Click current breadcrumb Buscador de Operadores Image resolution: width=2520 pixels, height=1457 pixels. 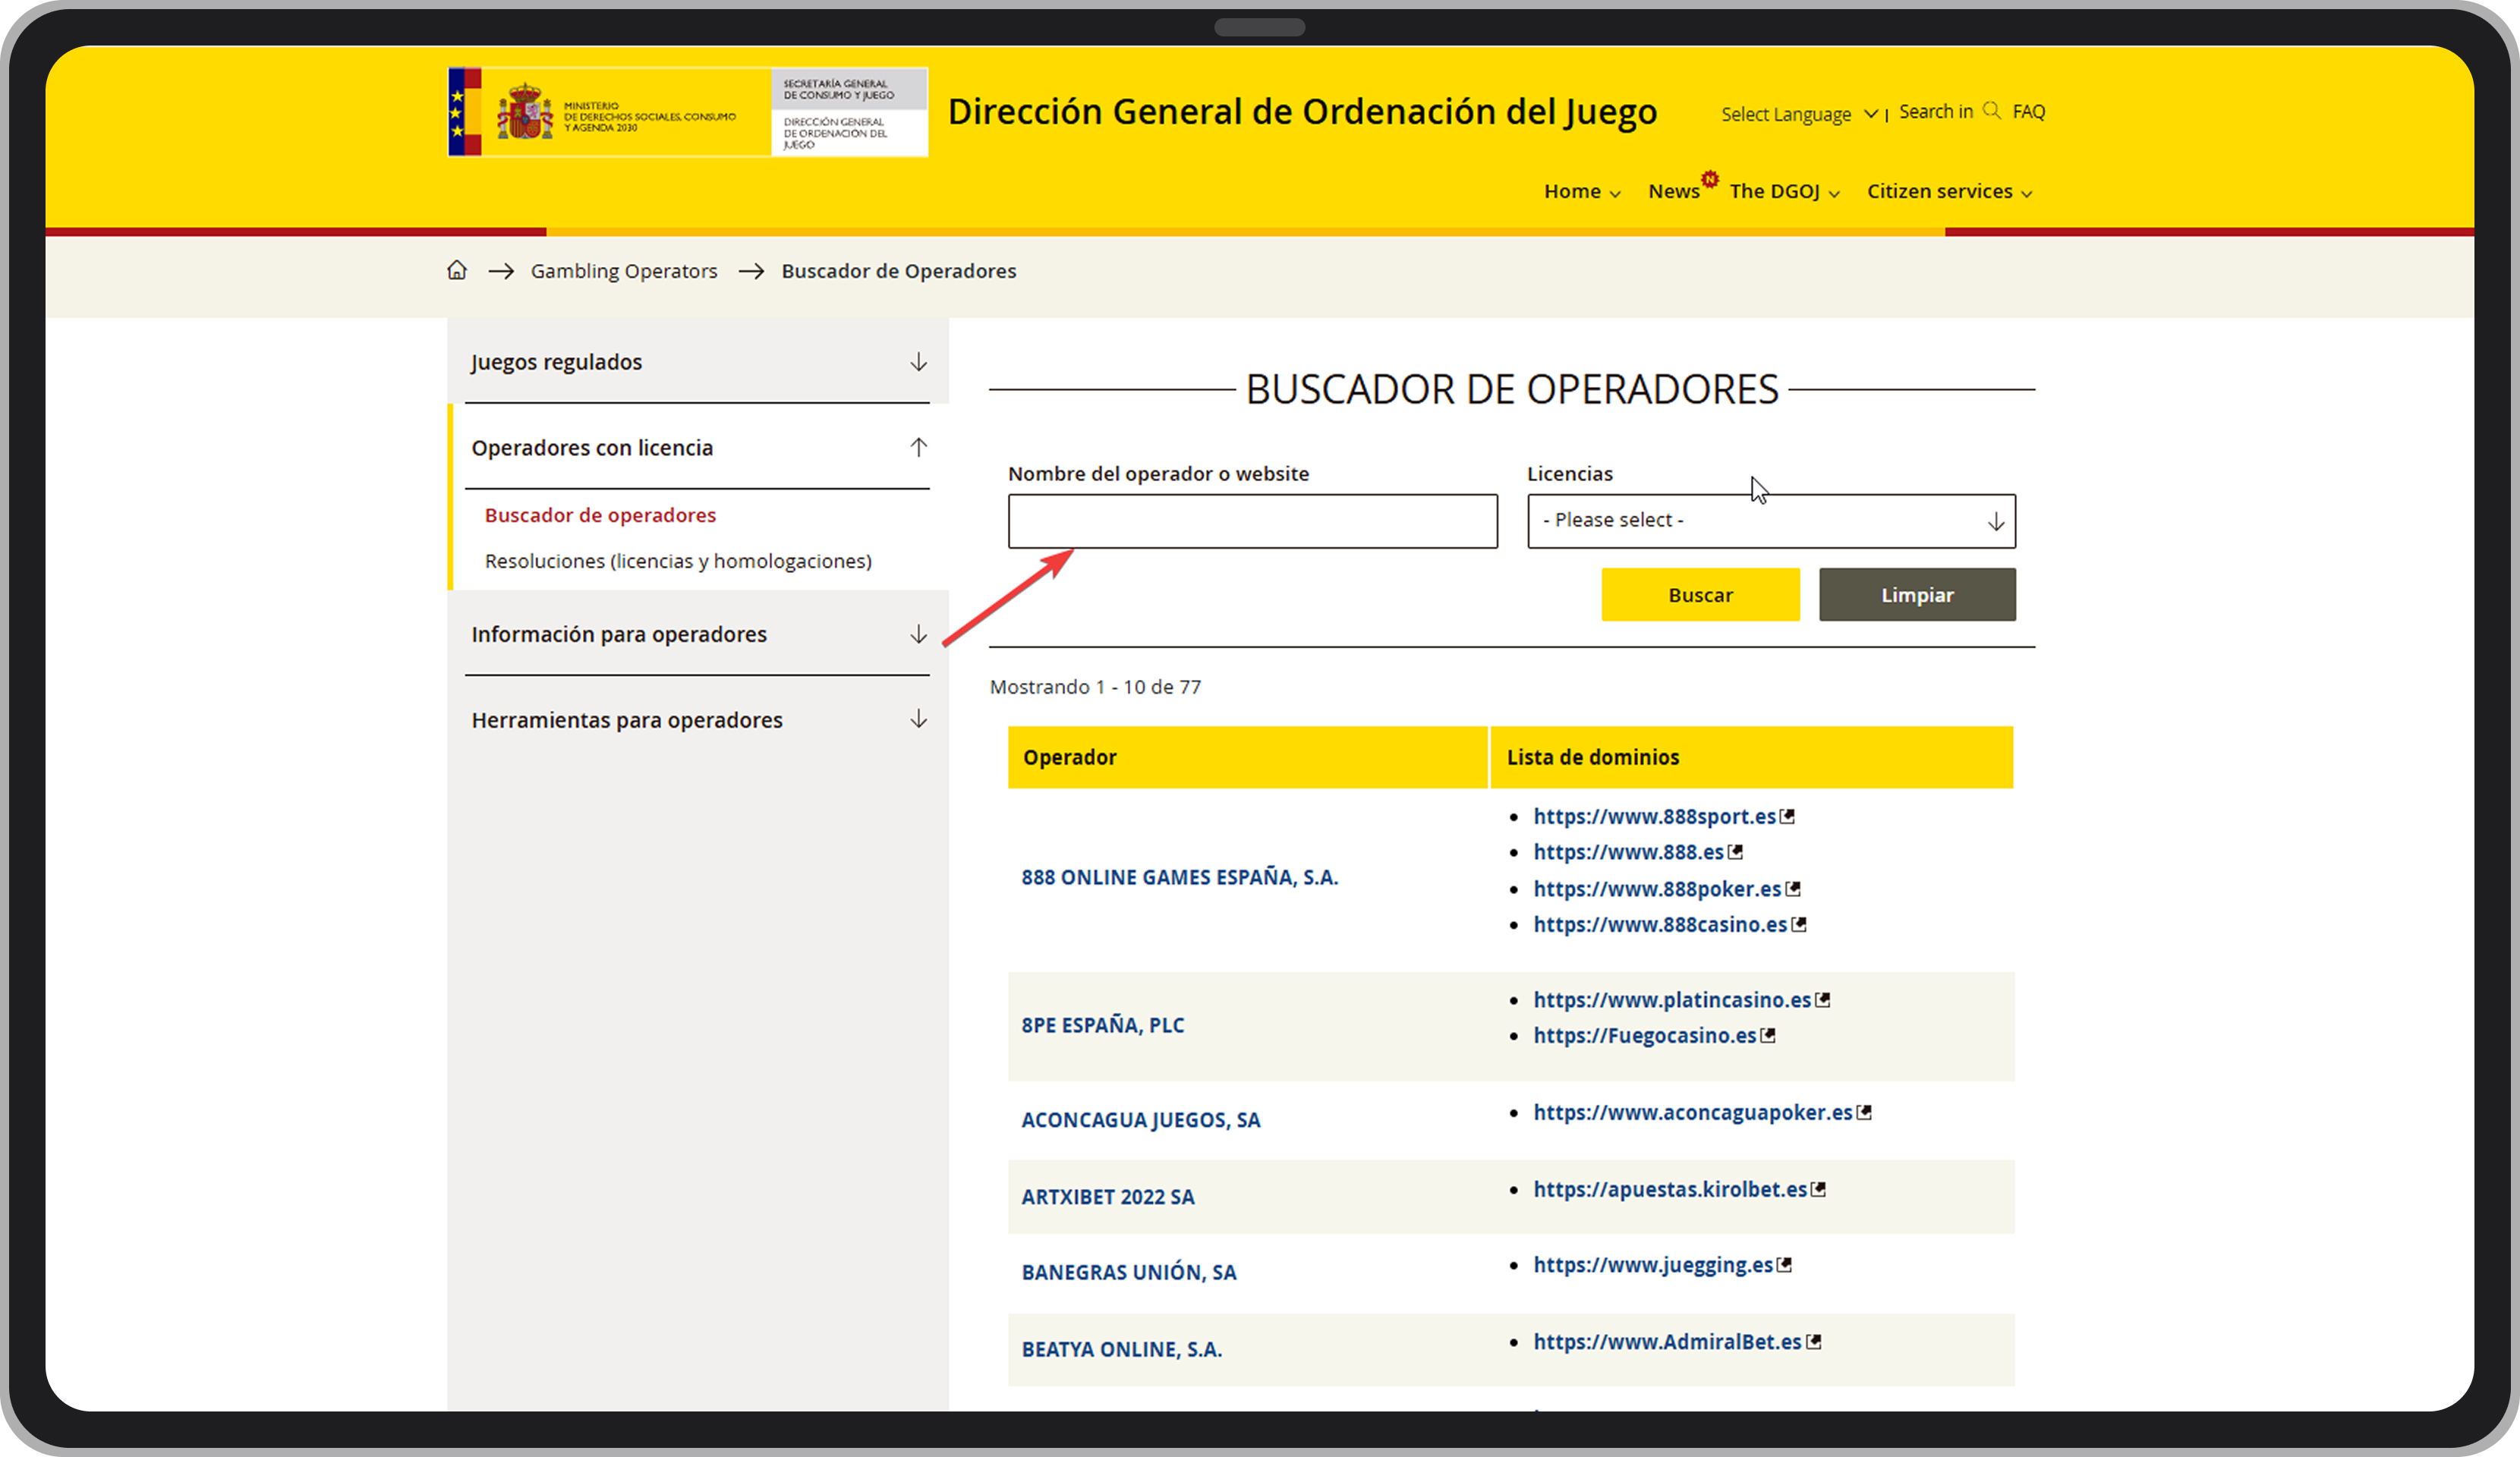[898, 271]
